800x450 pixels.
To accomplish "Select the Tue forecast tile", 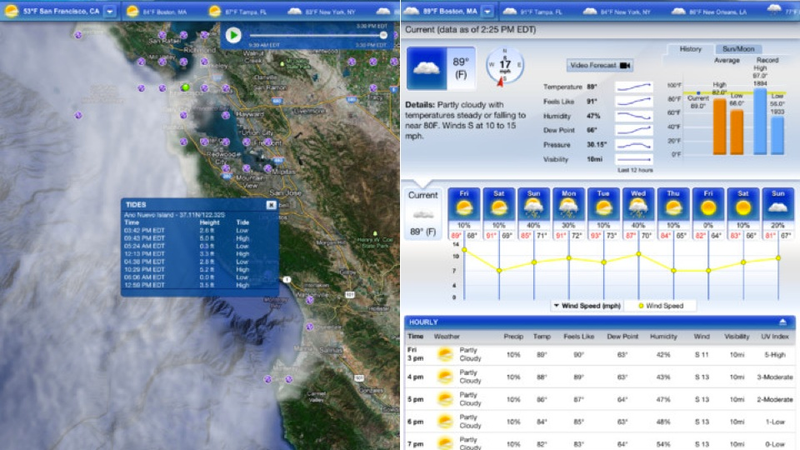I will point(604,214).
